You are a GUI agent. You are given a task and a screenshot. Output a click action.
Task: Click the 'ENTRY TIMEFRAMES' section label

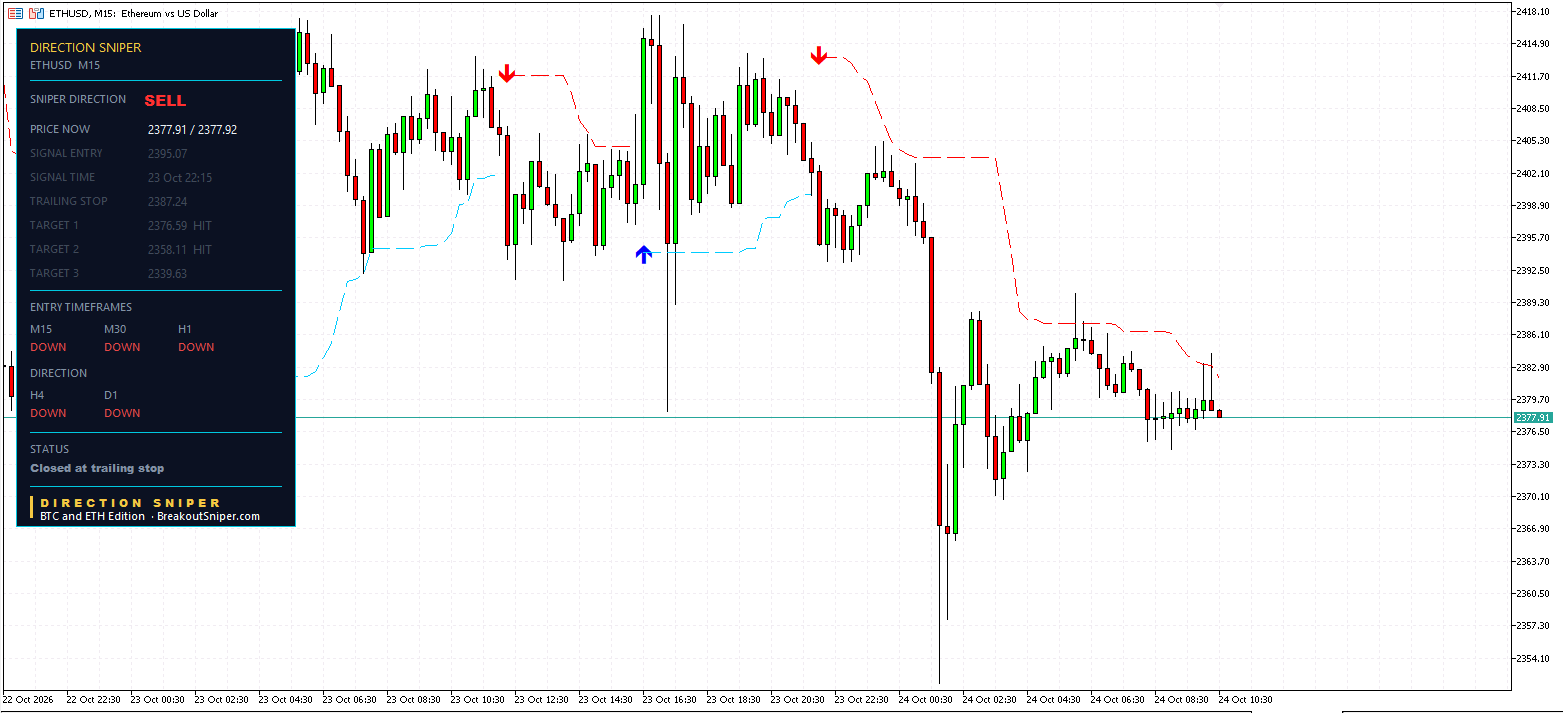[81, 307]
